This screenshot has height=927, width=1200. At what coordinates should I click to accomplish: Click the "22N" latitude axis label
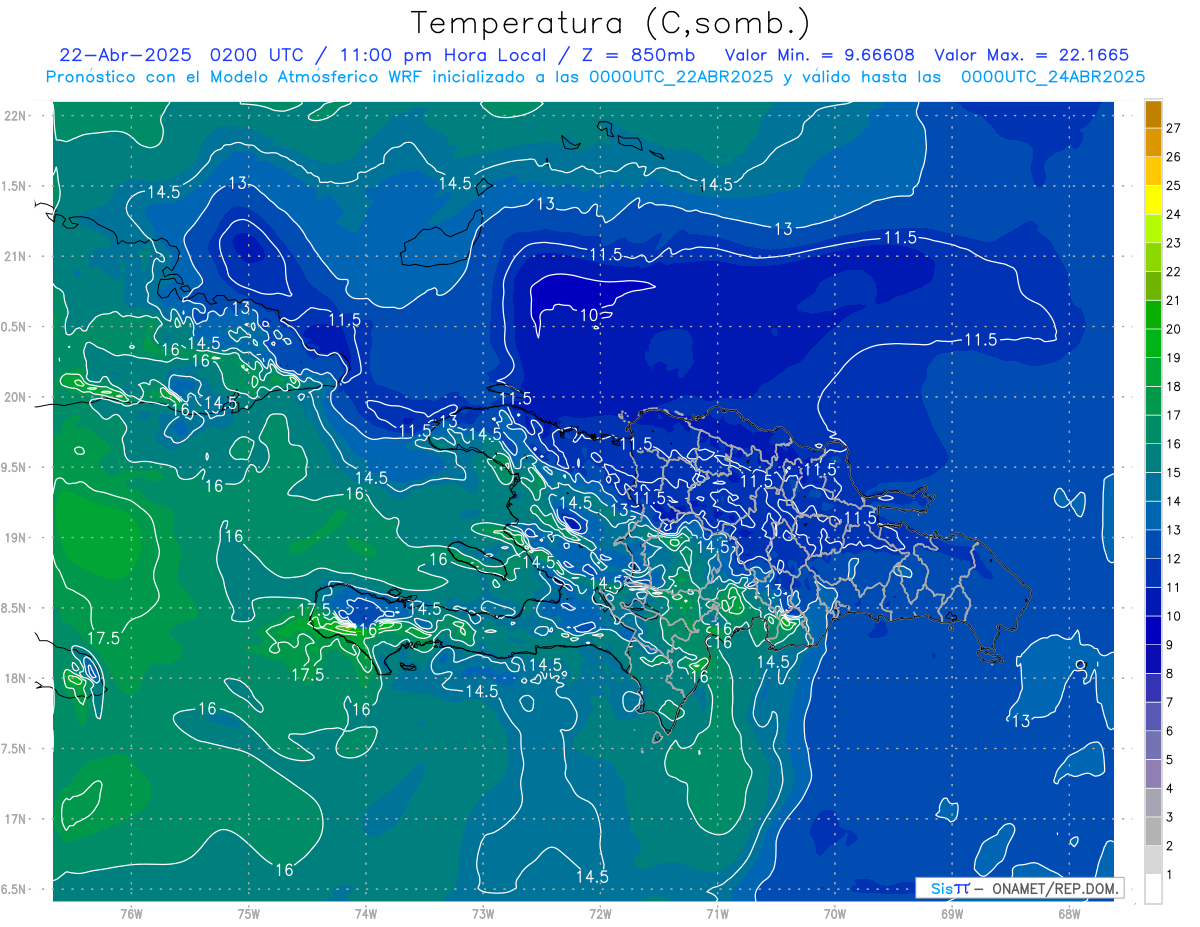[x=15, y=115]
